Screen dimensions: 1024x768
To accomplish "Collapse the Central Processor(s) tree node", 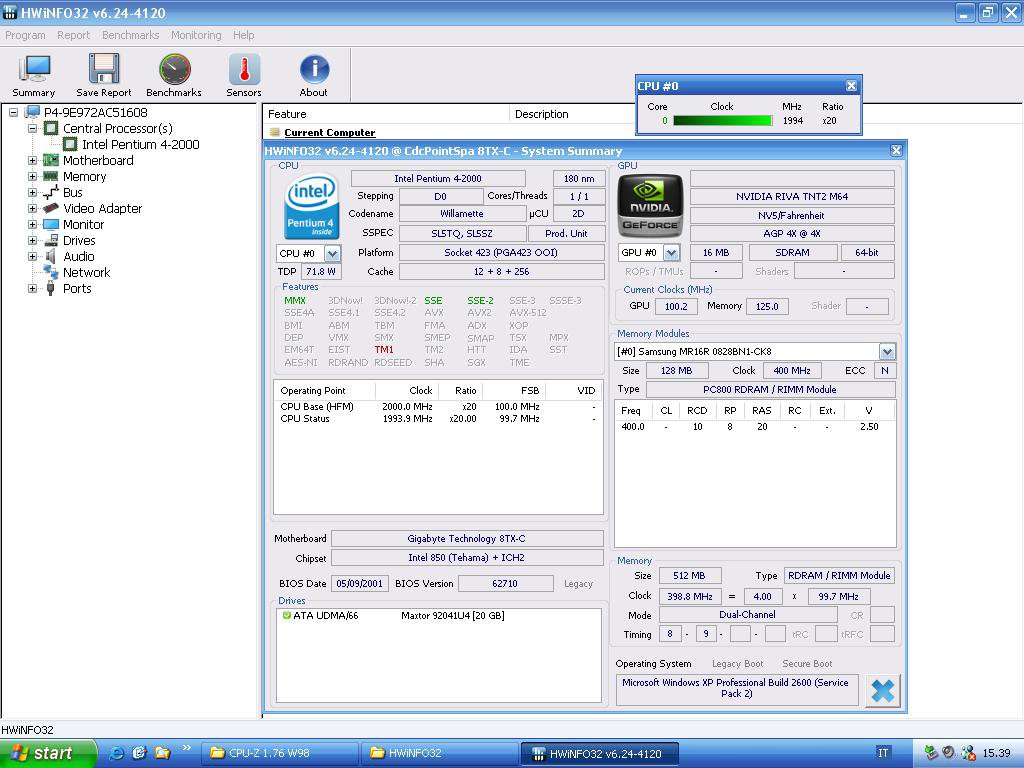I will [32, 129].
